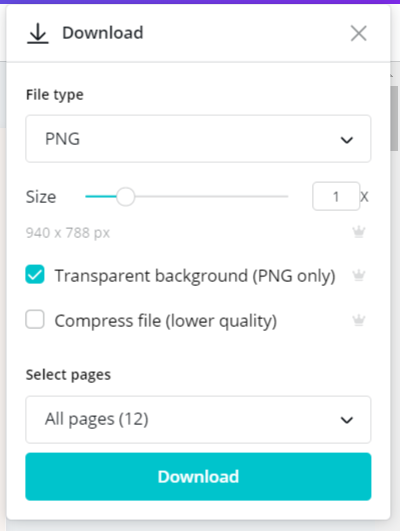Screen dimensions: 400x531
Task: Close the Download panel with X
Action: pyautogui.click(x=358, y=33)
